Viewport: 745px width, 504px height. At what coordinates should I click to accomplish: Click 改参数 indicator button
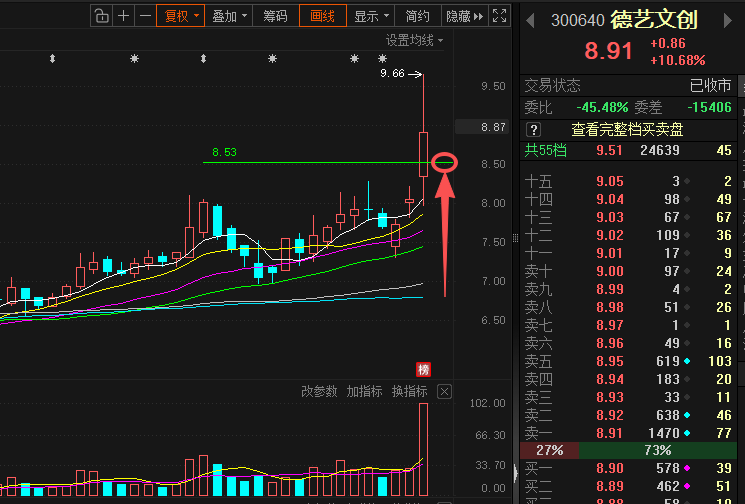319,391
